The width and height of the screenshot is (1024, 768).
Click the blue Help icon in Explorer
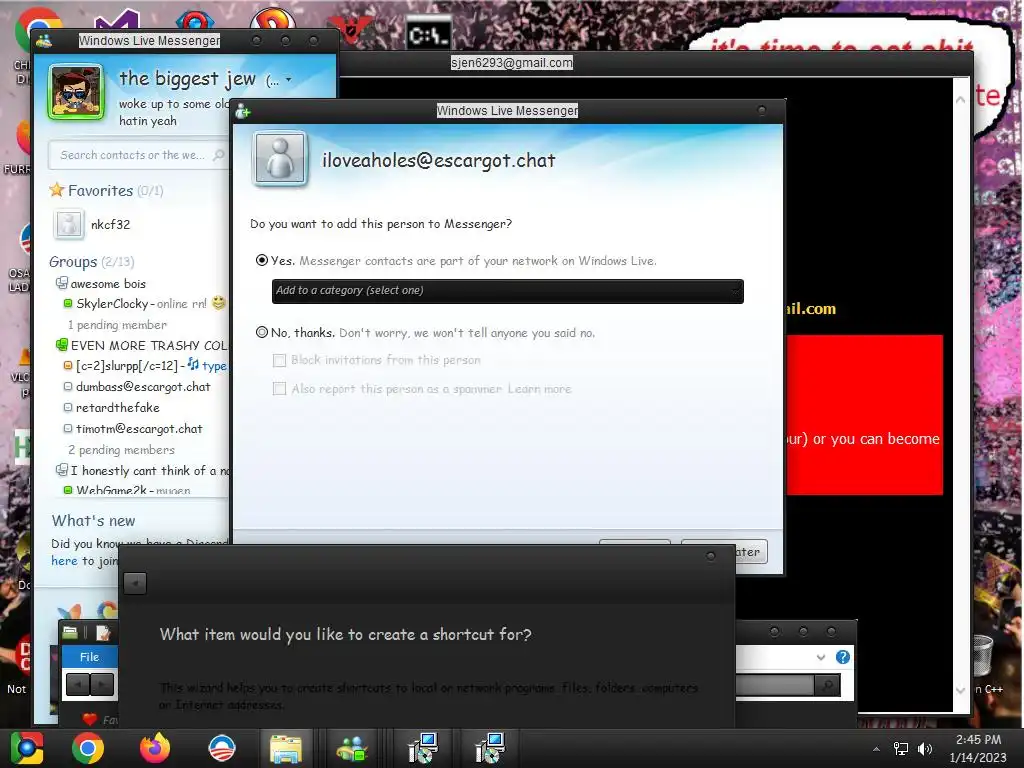tap(842, 657)
